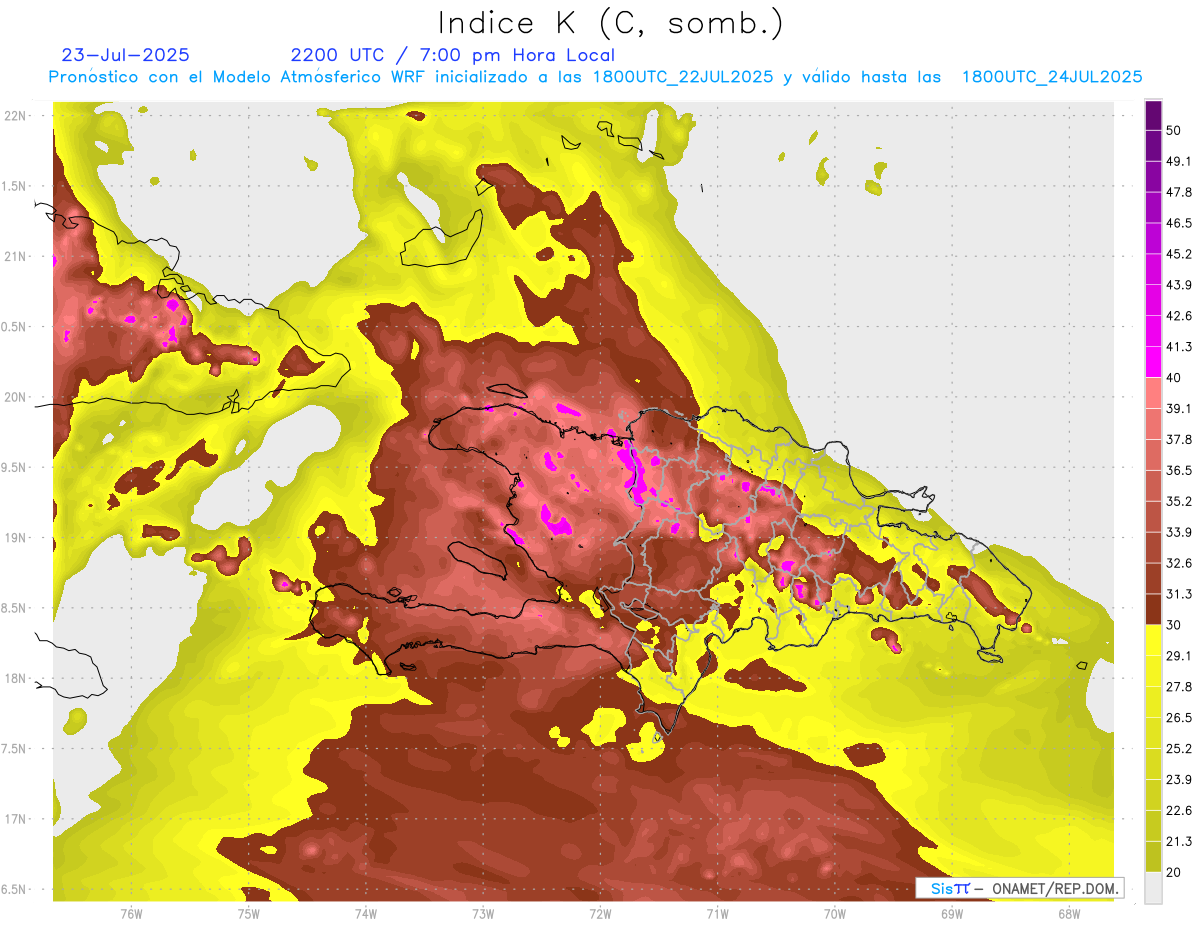Click color bar value '26.5'

pos(1178,717)
